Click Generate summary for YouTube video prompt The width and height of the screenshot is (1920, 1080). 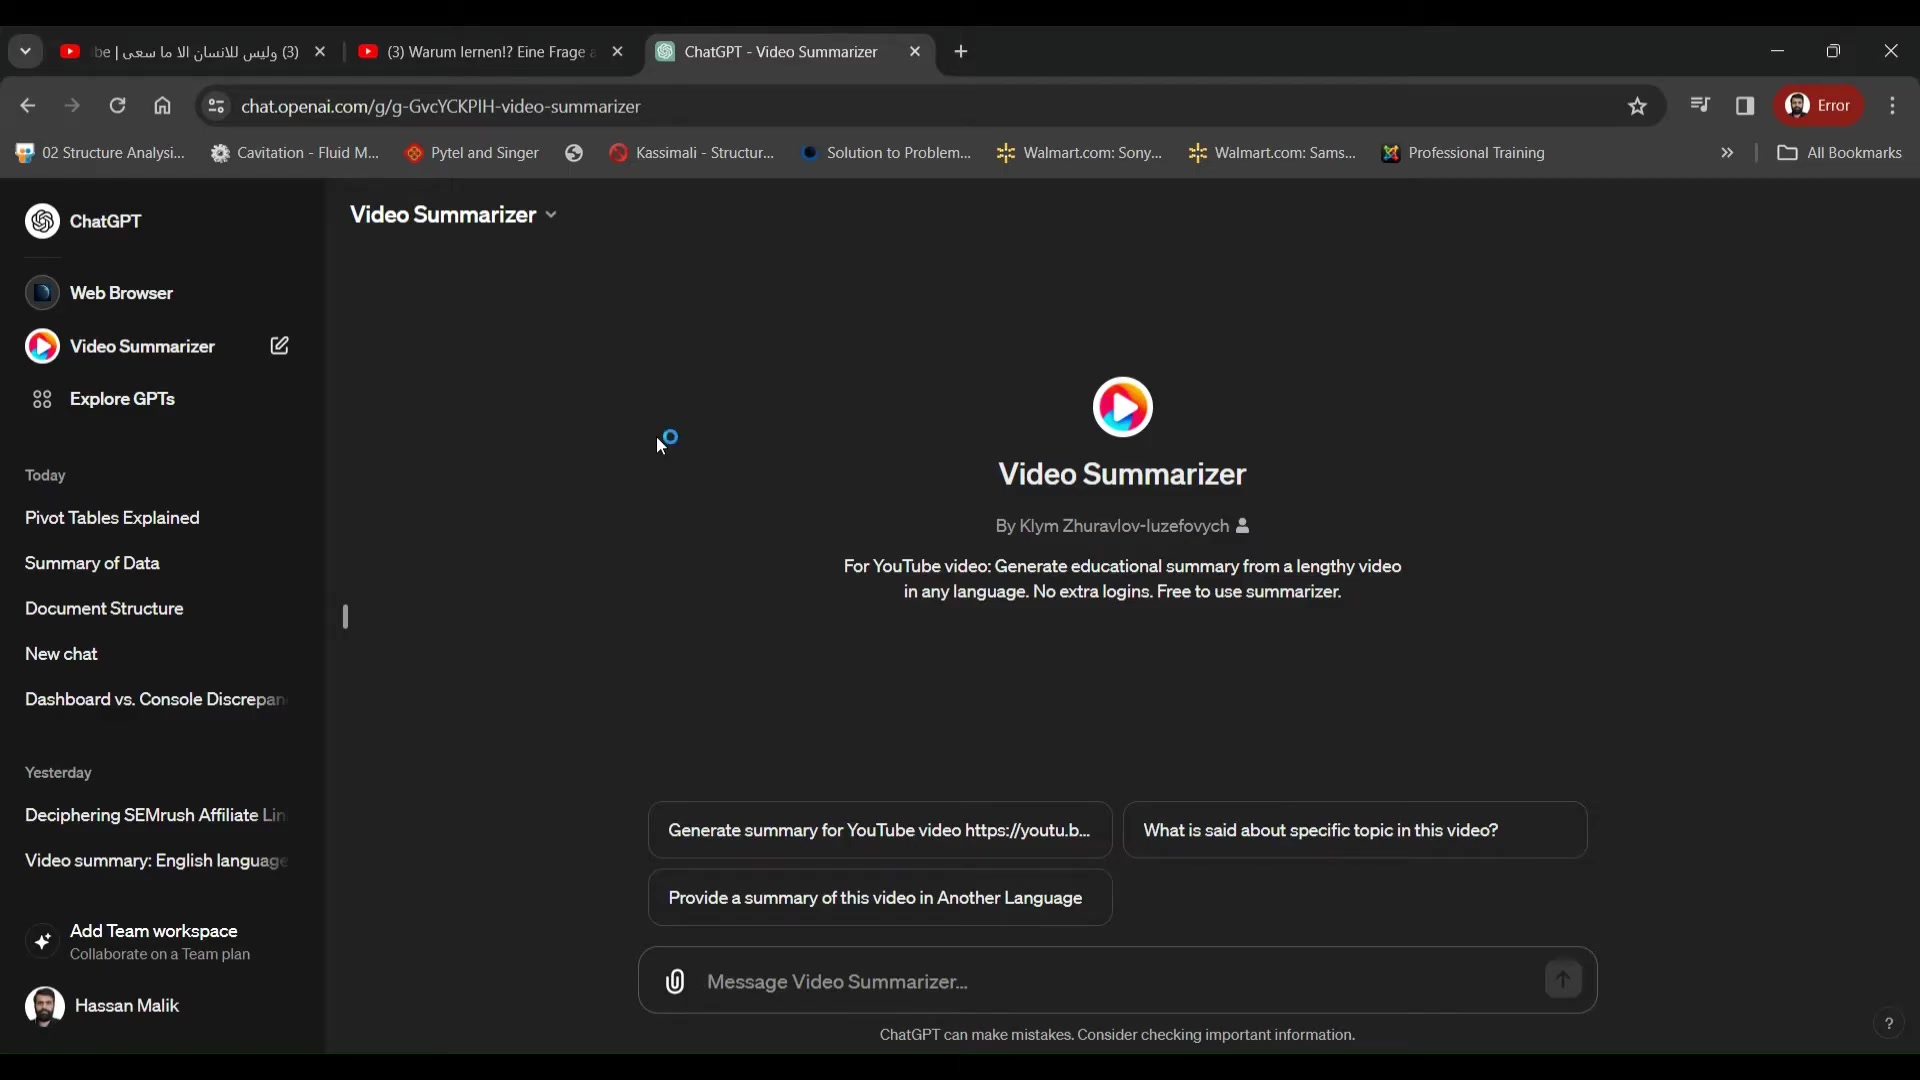tap(880, 830)
